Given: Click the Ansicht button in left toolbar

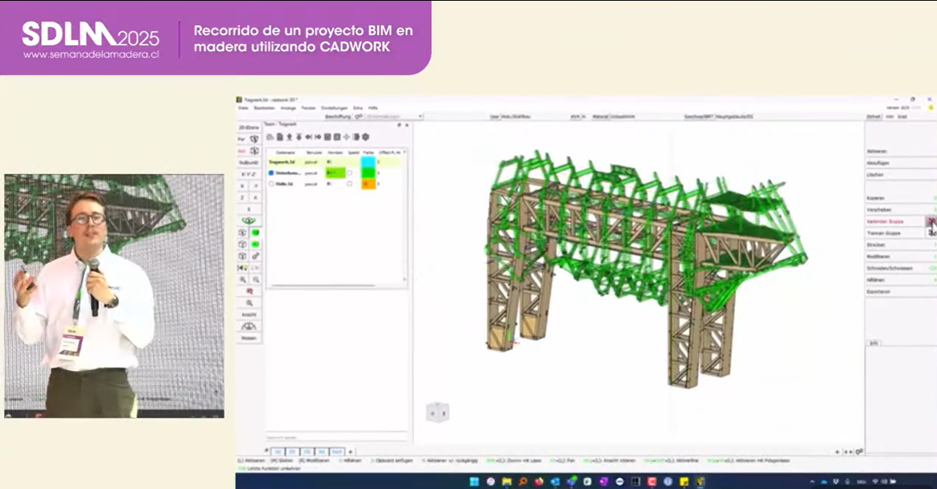Looking at the screenshot, I should coord(248,314).
